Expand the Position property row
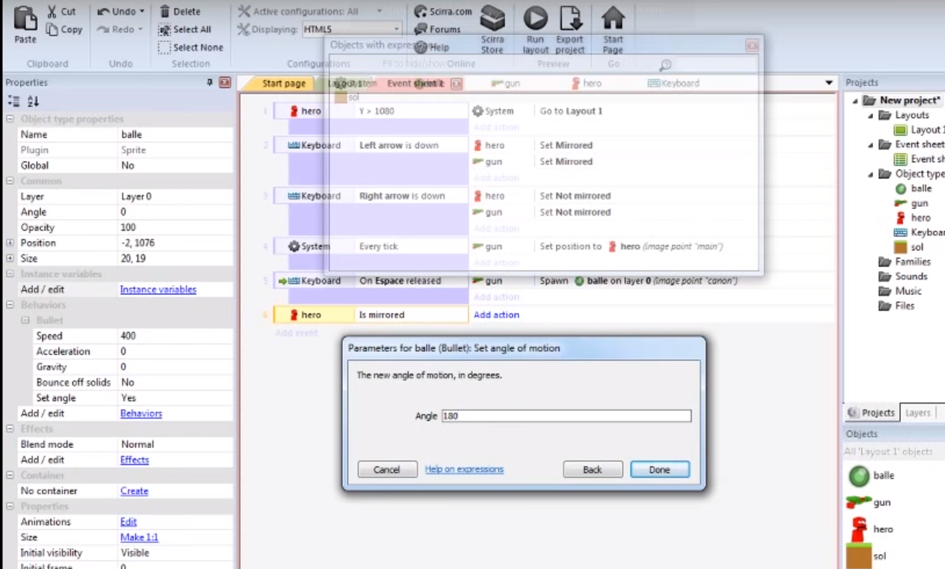Viewport: 945px width, 569px height. [10, 243]
